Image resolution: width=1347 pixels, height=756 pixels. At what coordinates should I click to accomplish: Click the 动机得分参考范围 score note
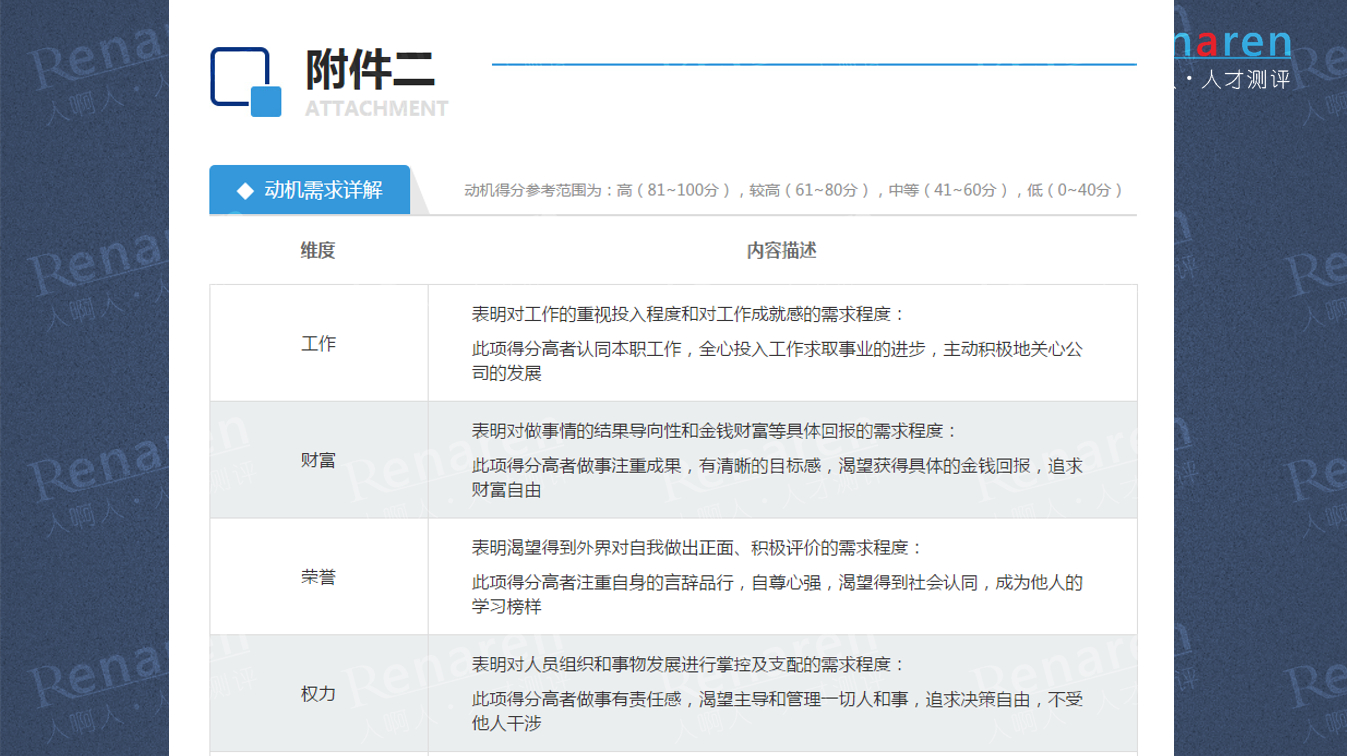click(x=795, y=190)
